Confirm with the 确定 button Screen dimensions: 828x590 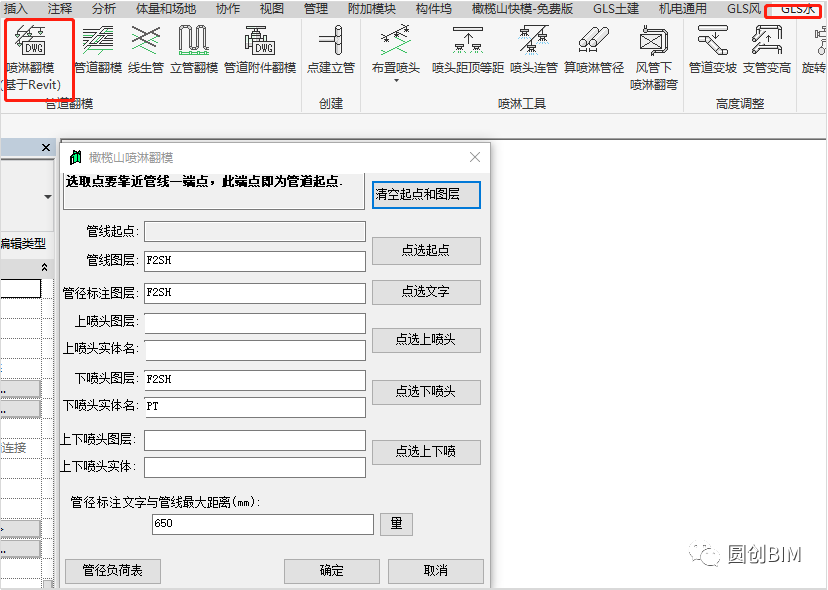[x=332, y=571]
